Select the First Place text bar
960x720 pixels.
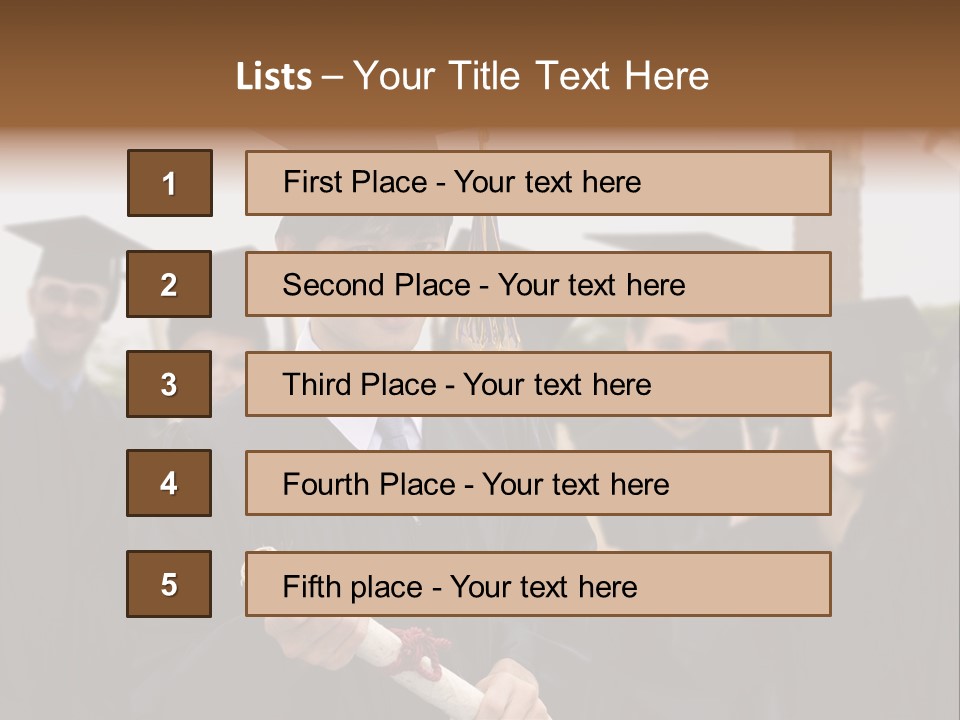538,183
